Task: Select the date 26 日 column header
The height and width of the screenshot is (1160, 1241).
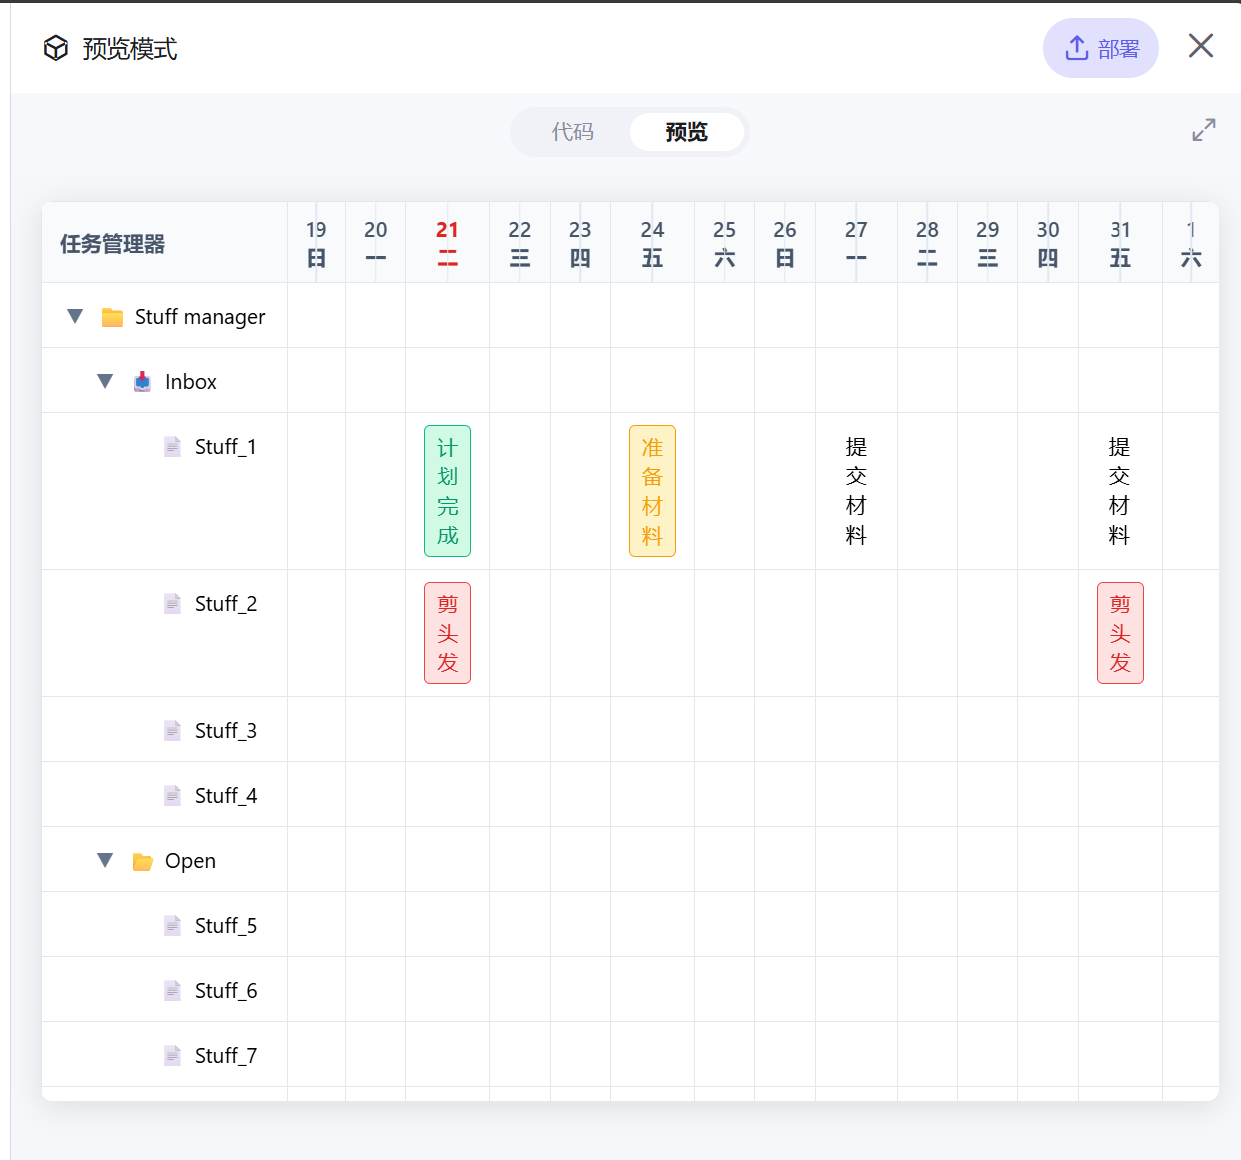Action: click(785, 243)
